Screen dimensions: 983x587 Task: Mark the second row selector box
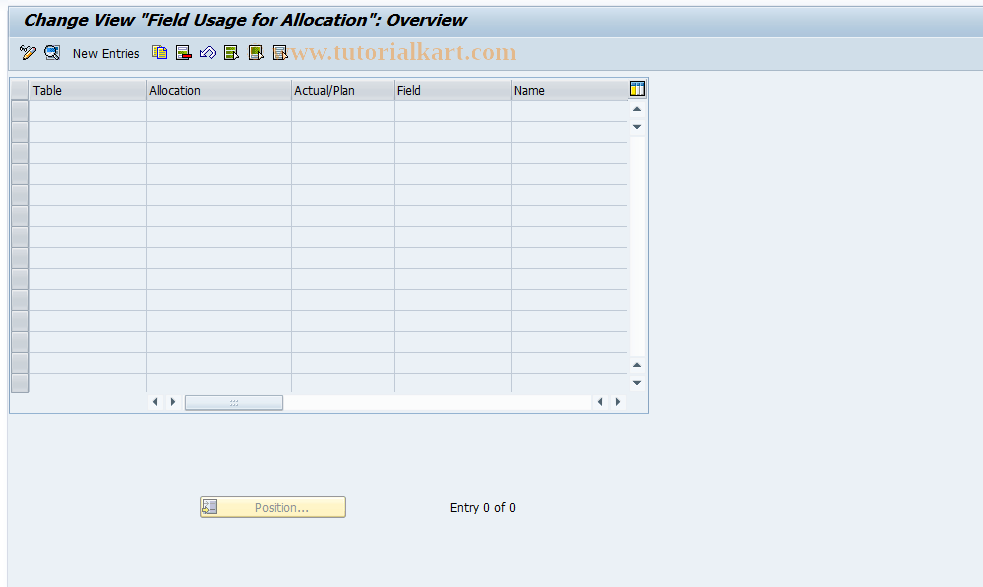(x=19, y=132)
